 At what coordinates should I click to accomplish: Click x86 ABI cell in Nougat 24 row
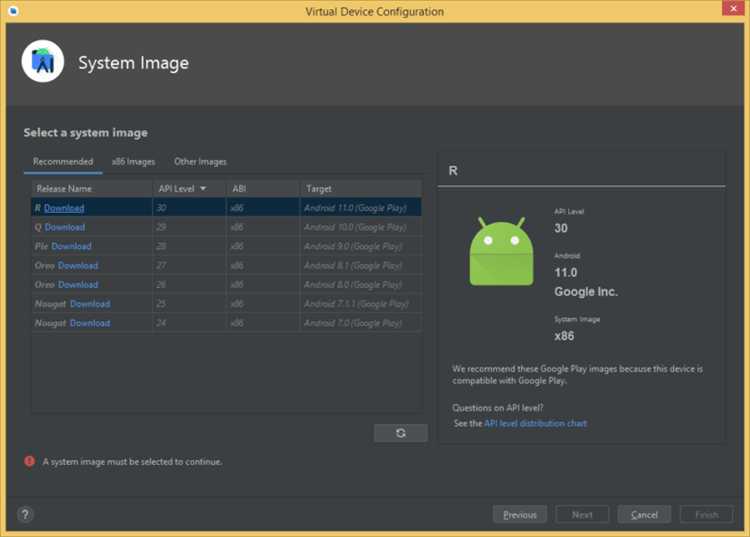click(x=263, y=323)
